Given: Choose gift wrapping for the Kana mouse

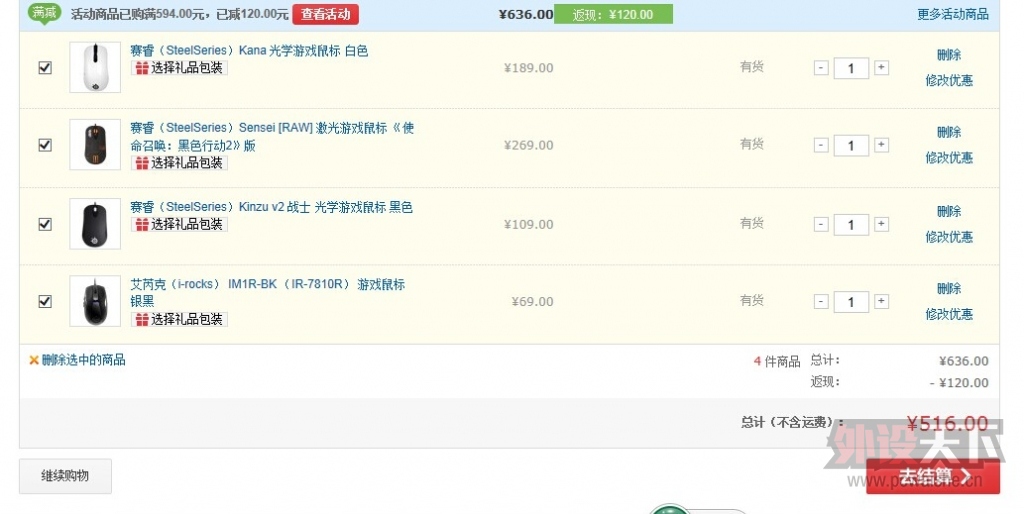Looking at the screenshot, I should pos(180,67).
